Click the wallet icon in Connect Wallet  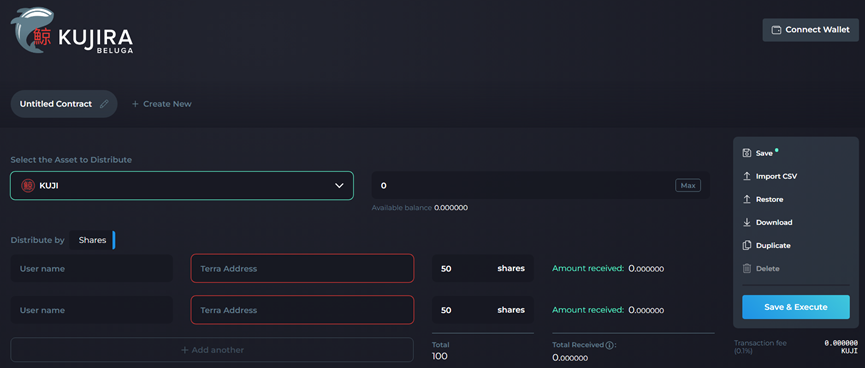[776, 30]
